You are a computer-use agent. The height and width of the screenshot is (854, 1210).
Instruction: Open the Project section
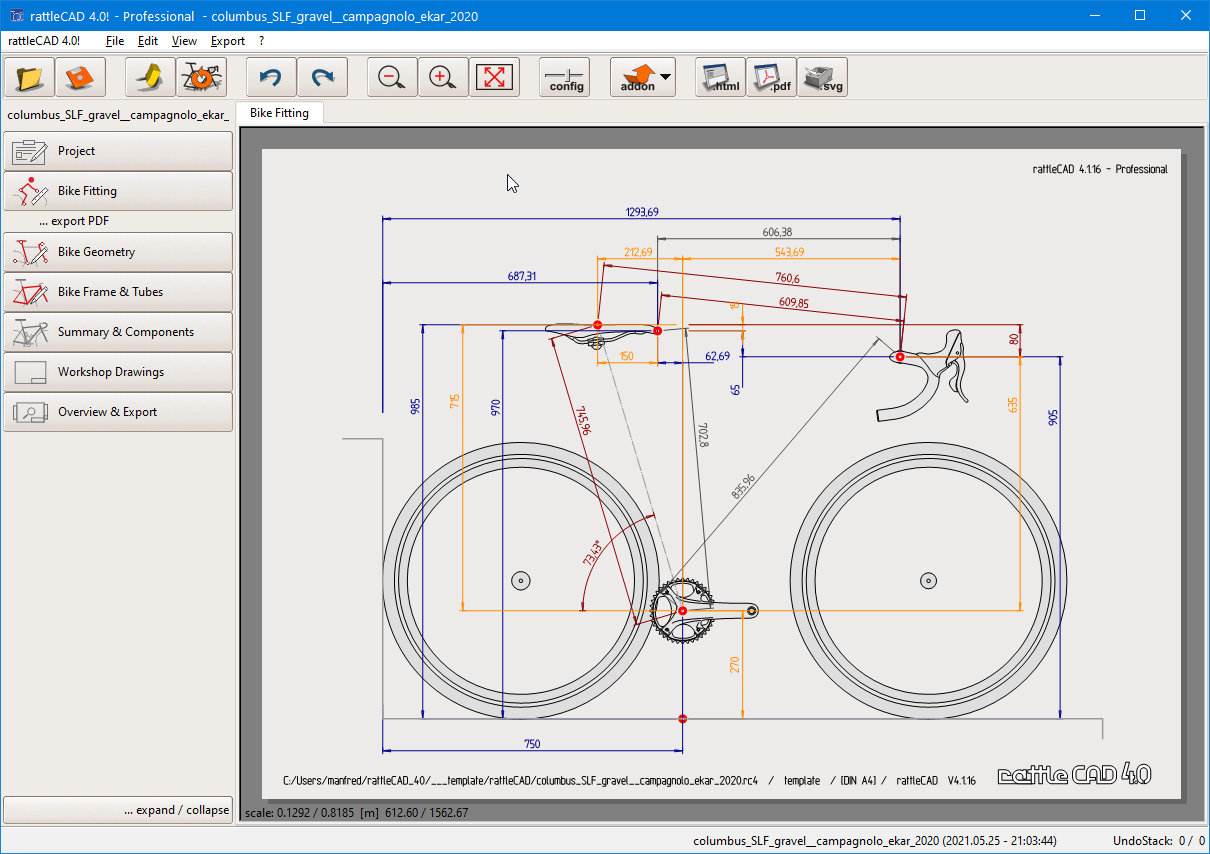pos(118,151)
